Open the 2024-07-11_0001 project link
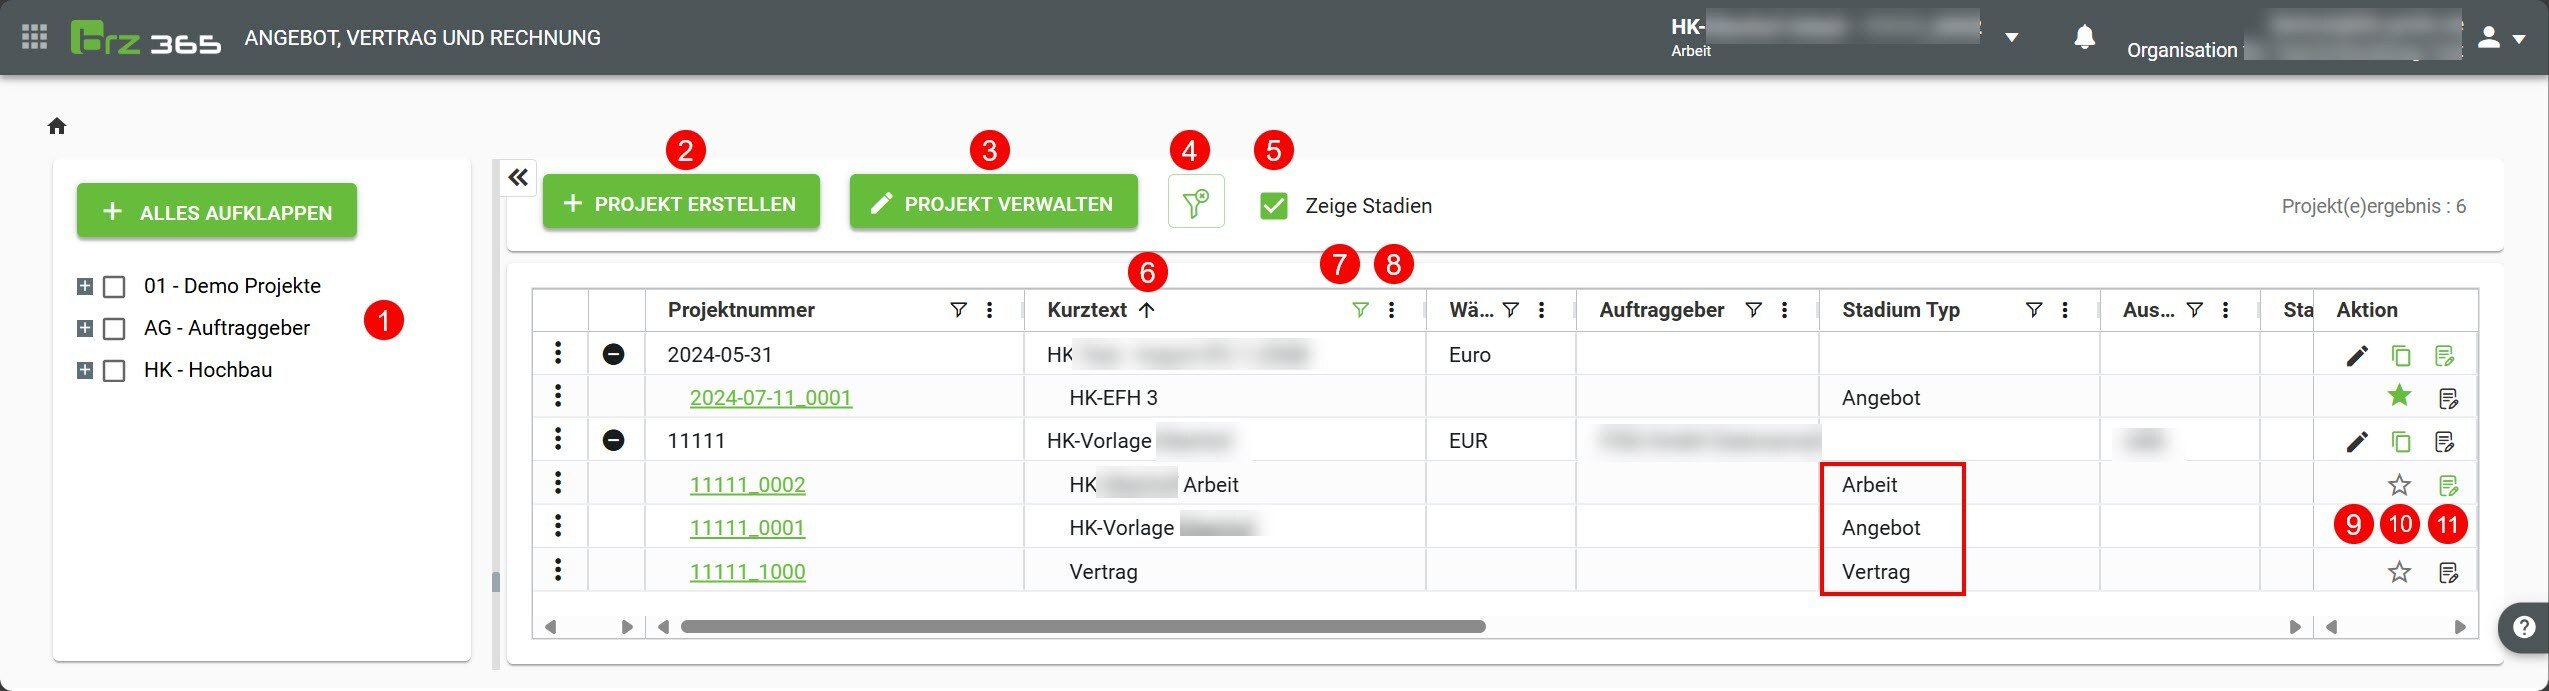 click(770, 398)
